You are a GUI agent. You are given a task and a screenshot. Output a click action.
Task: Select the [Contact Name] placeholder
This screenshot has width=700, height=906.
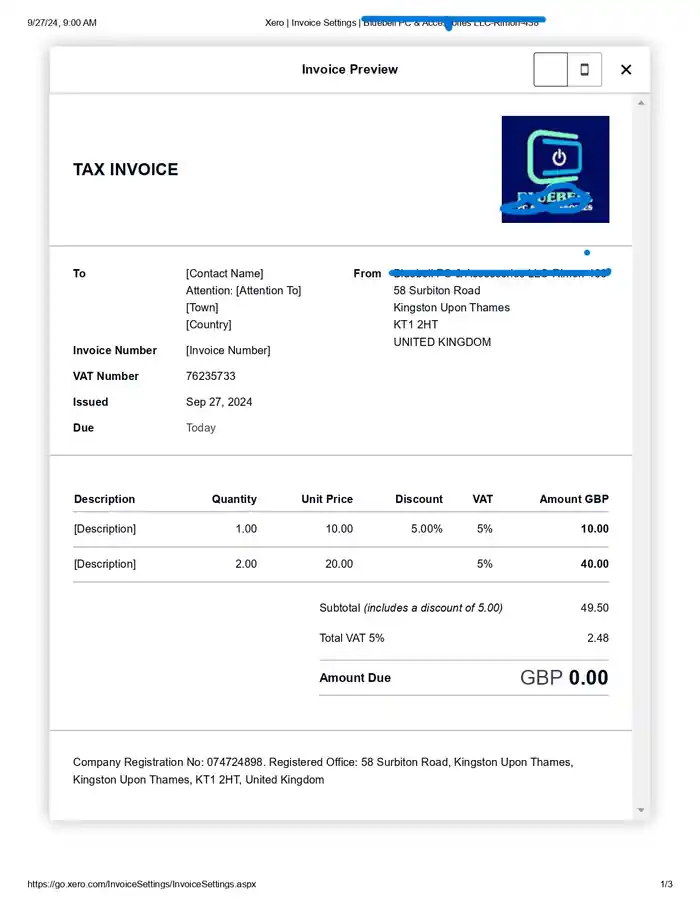224,273
